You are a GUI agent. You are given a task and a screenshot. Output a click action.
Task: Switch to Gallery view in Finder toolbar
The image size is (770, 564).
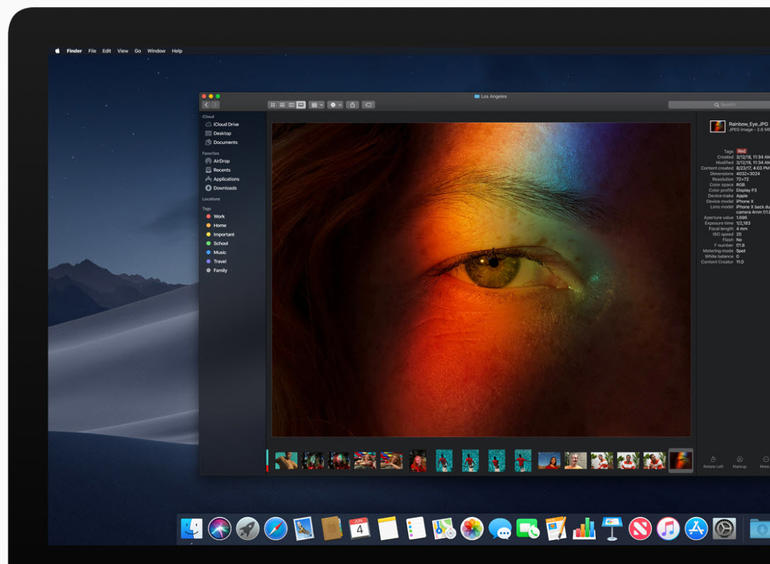(x=301, y=105)
